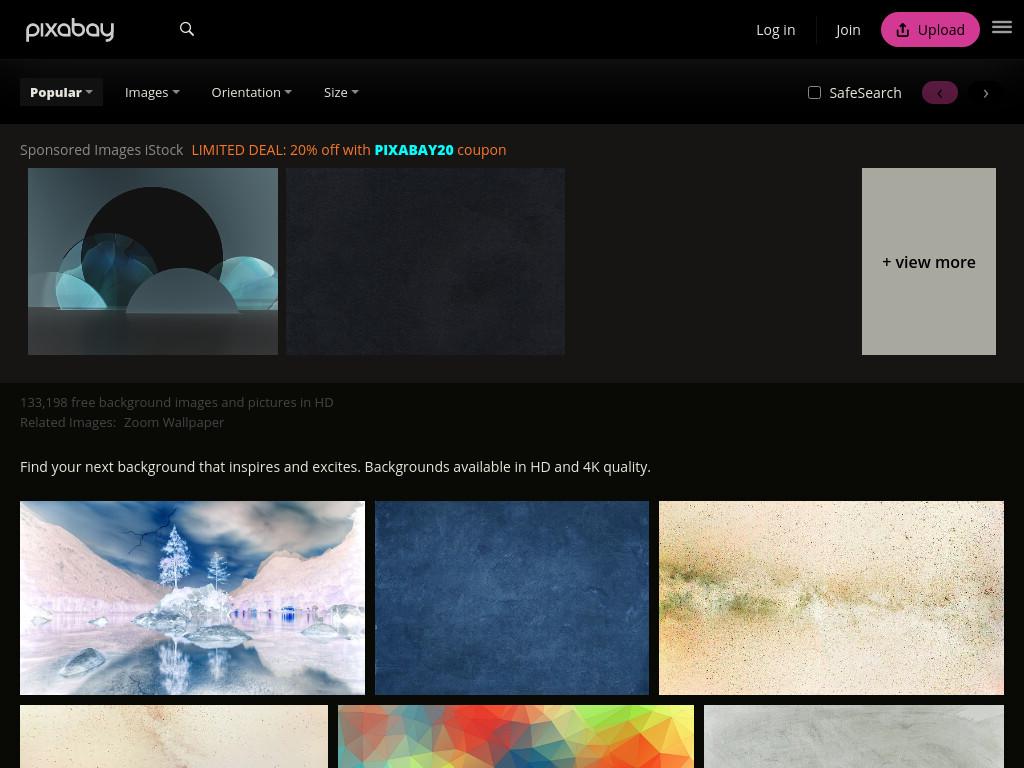Open the sponsored dark textured image

[x=425, y=262]
